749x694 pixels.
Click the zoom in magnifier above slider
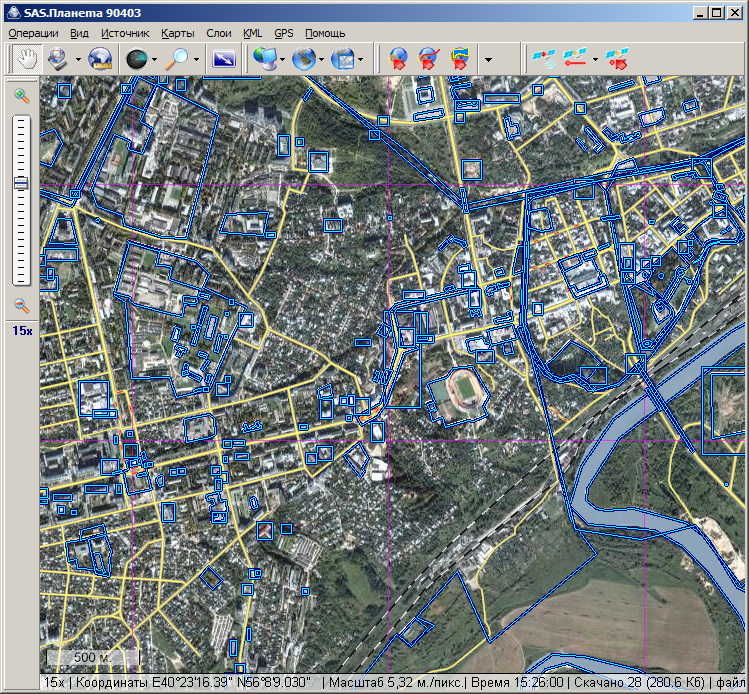click(x=21, y=96)
